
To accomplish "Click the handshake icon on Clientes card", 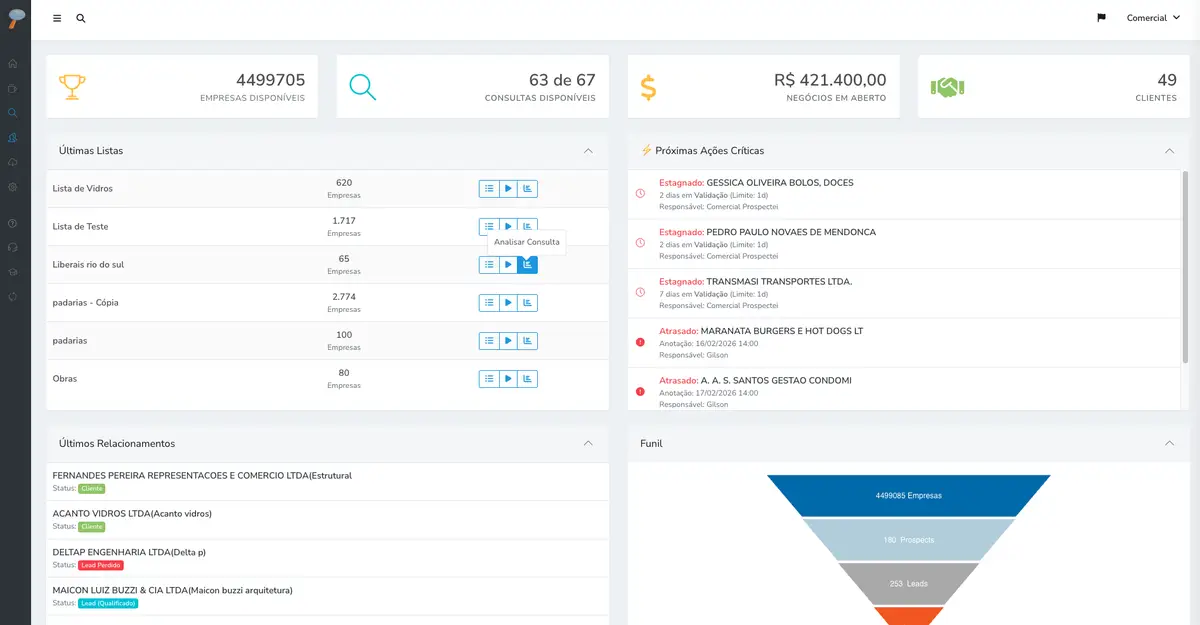I will 946,87.
